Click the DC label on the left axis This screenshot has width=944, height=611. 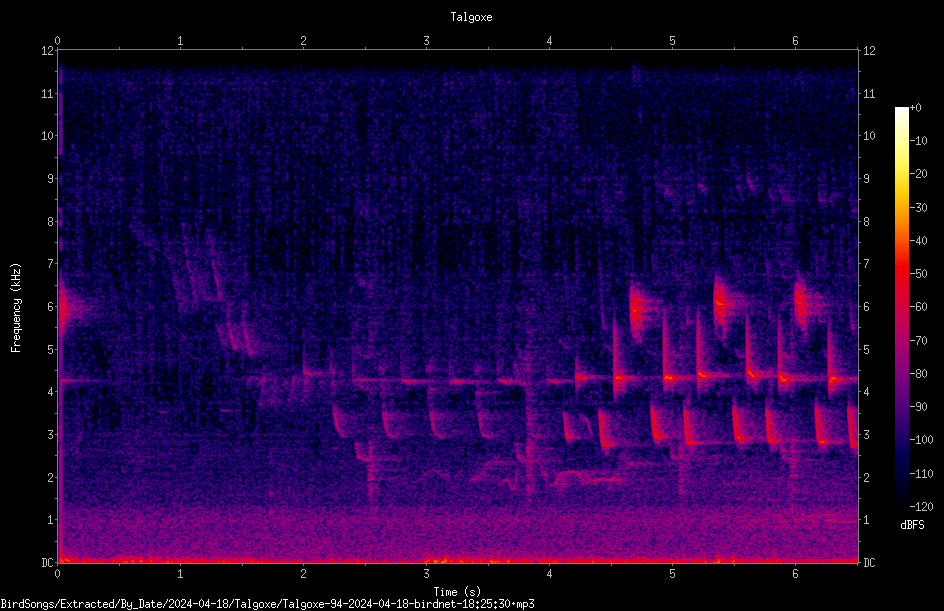[48, 562]
